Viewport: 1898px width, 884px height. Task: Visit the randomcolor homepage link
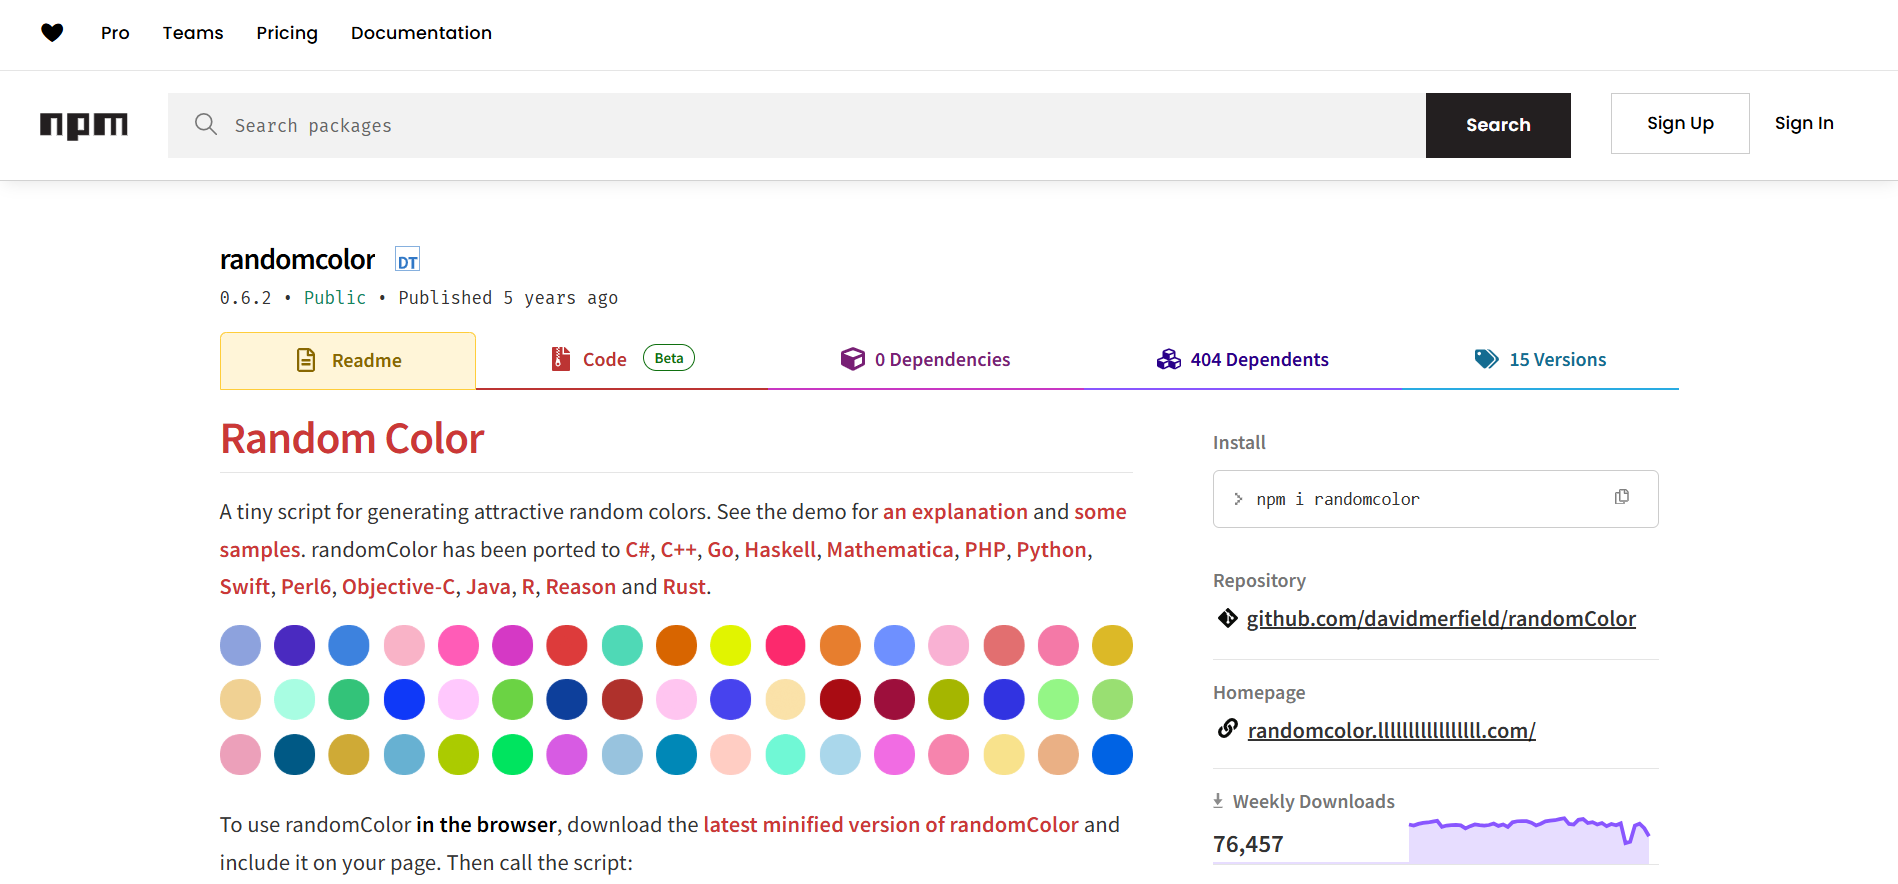coord(1391,730)
